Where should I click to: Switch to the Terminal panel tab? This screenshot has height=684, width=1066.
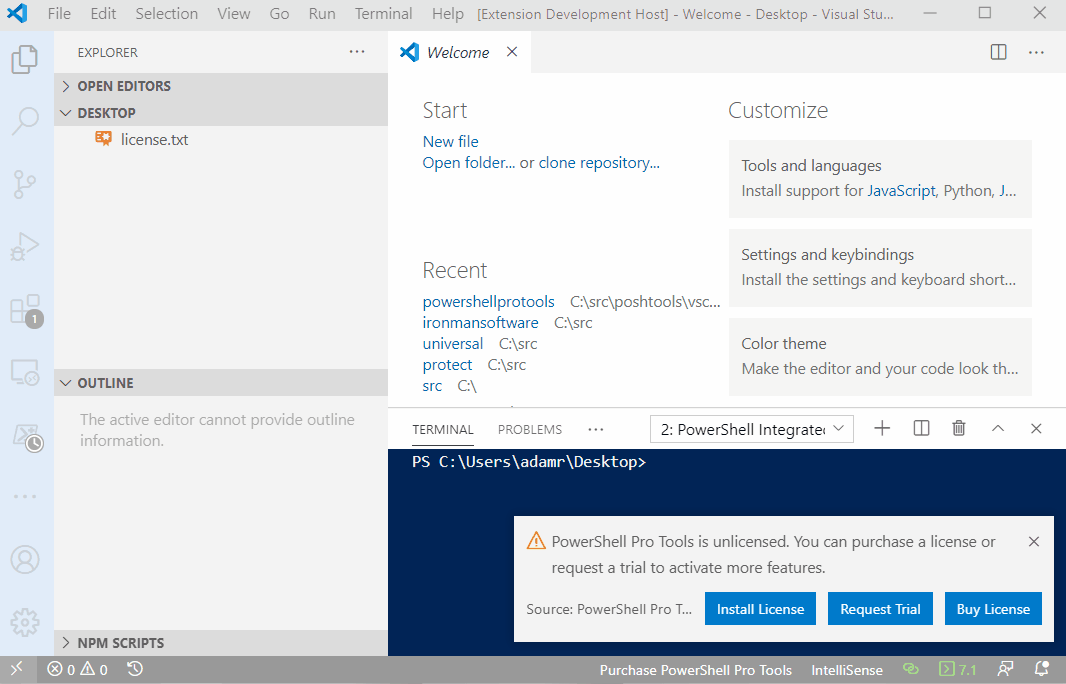pyautogui.click(x=443, y=430)
